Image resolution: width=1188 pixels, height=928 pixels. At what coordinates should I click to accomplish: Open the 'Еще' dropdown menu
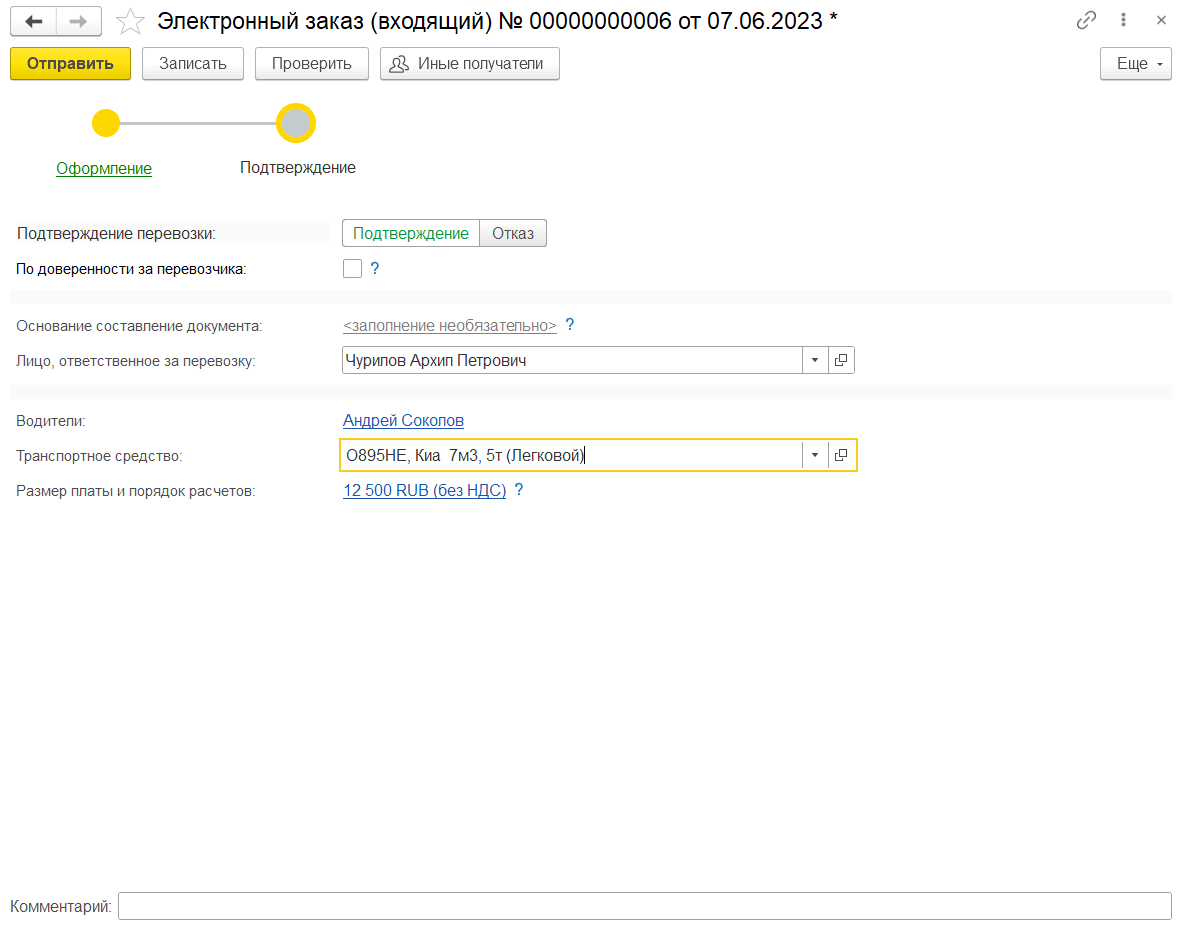pos(1135,64)
